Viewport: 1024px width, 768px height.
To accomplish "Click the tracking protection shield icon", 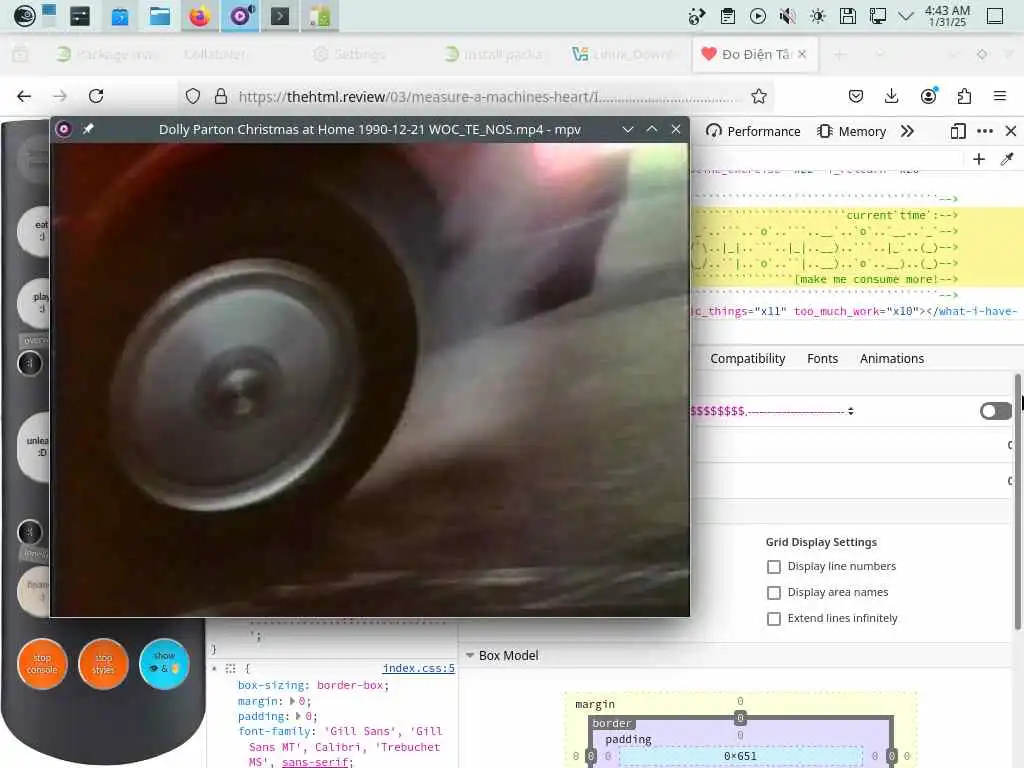I will pyautogui.click(x=193, y=97).
